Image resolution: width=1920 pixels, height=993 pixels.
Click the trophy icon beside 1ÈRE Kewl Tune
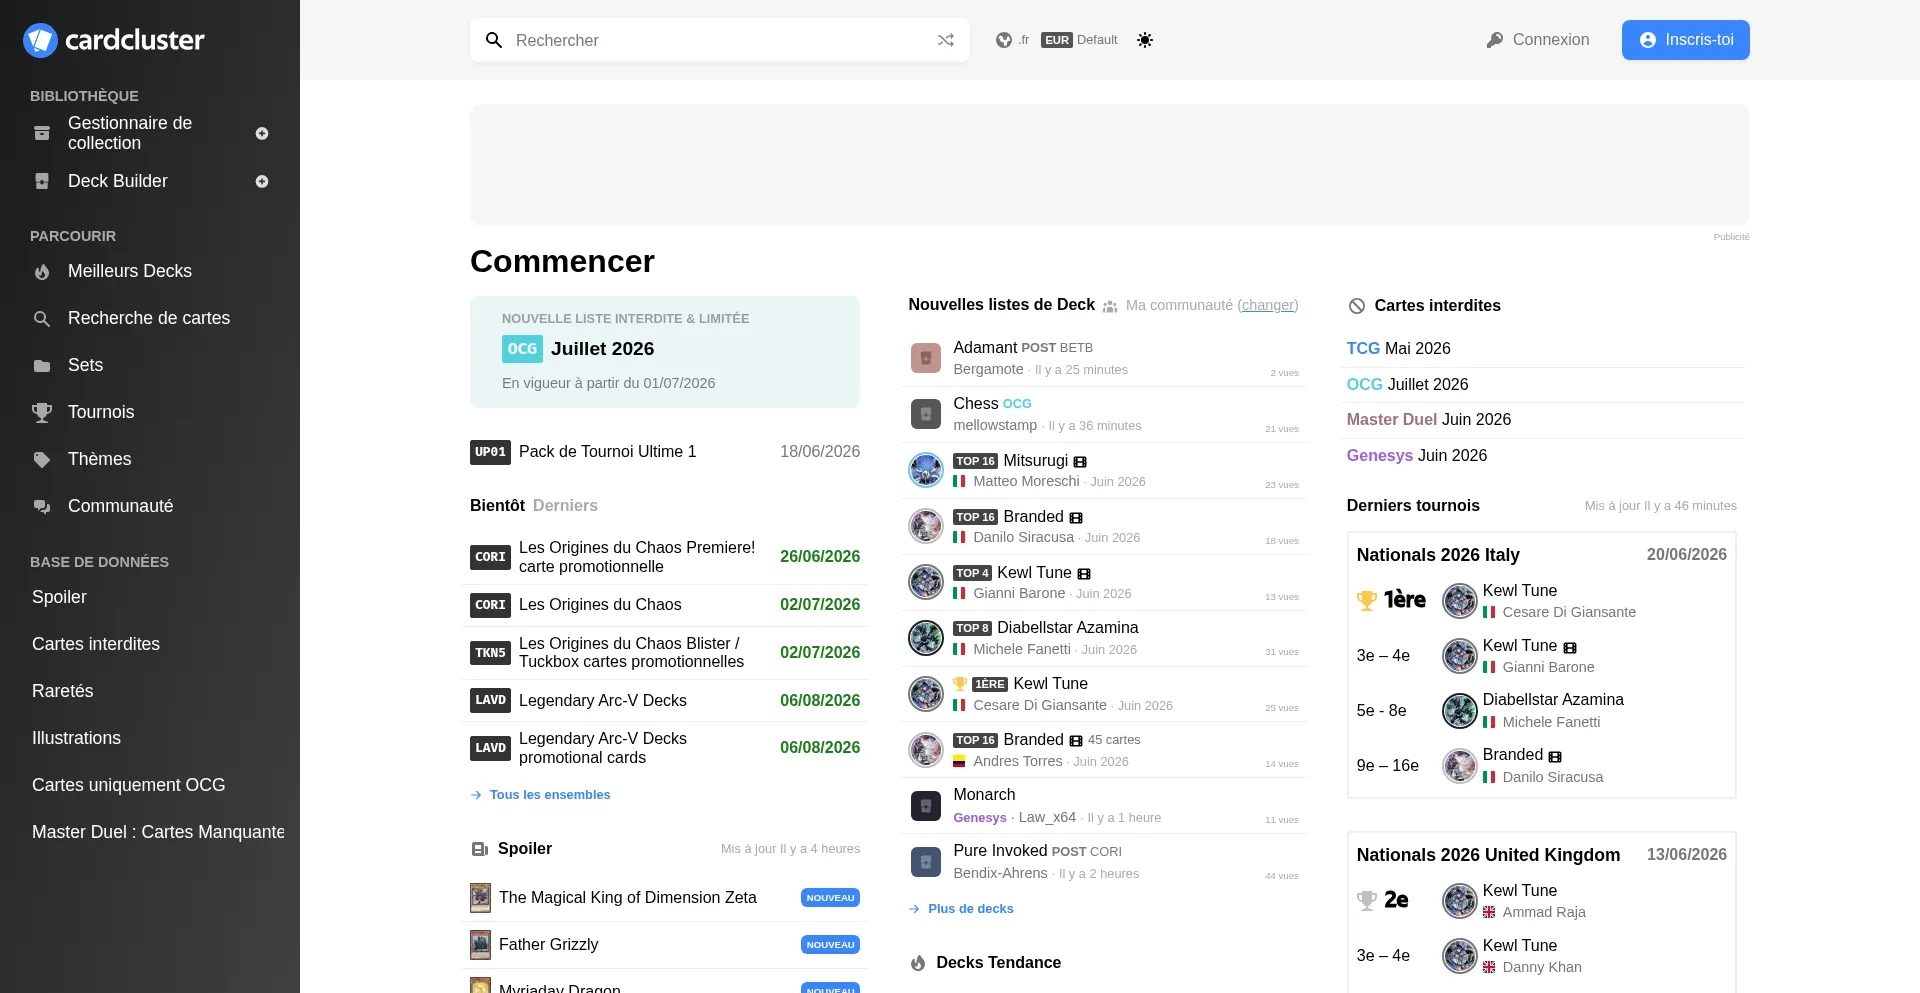[x=960, y=684]
